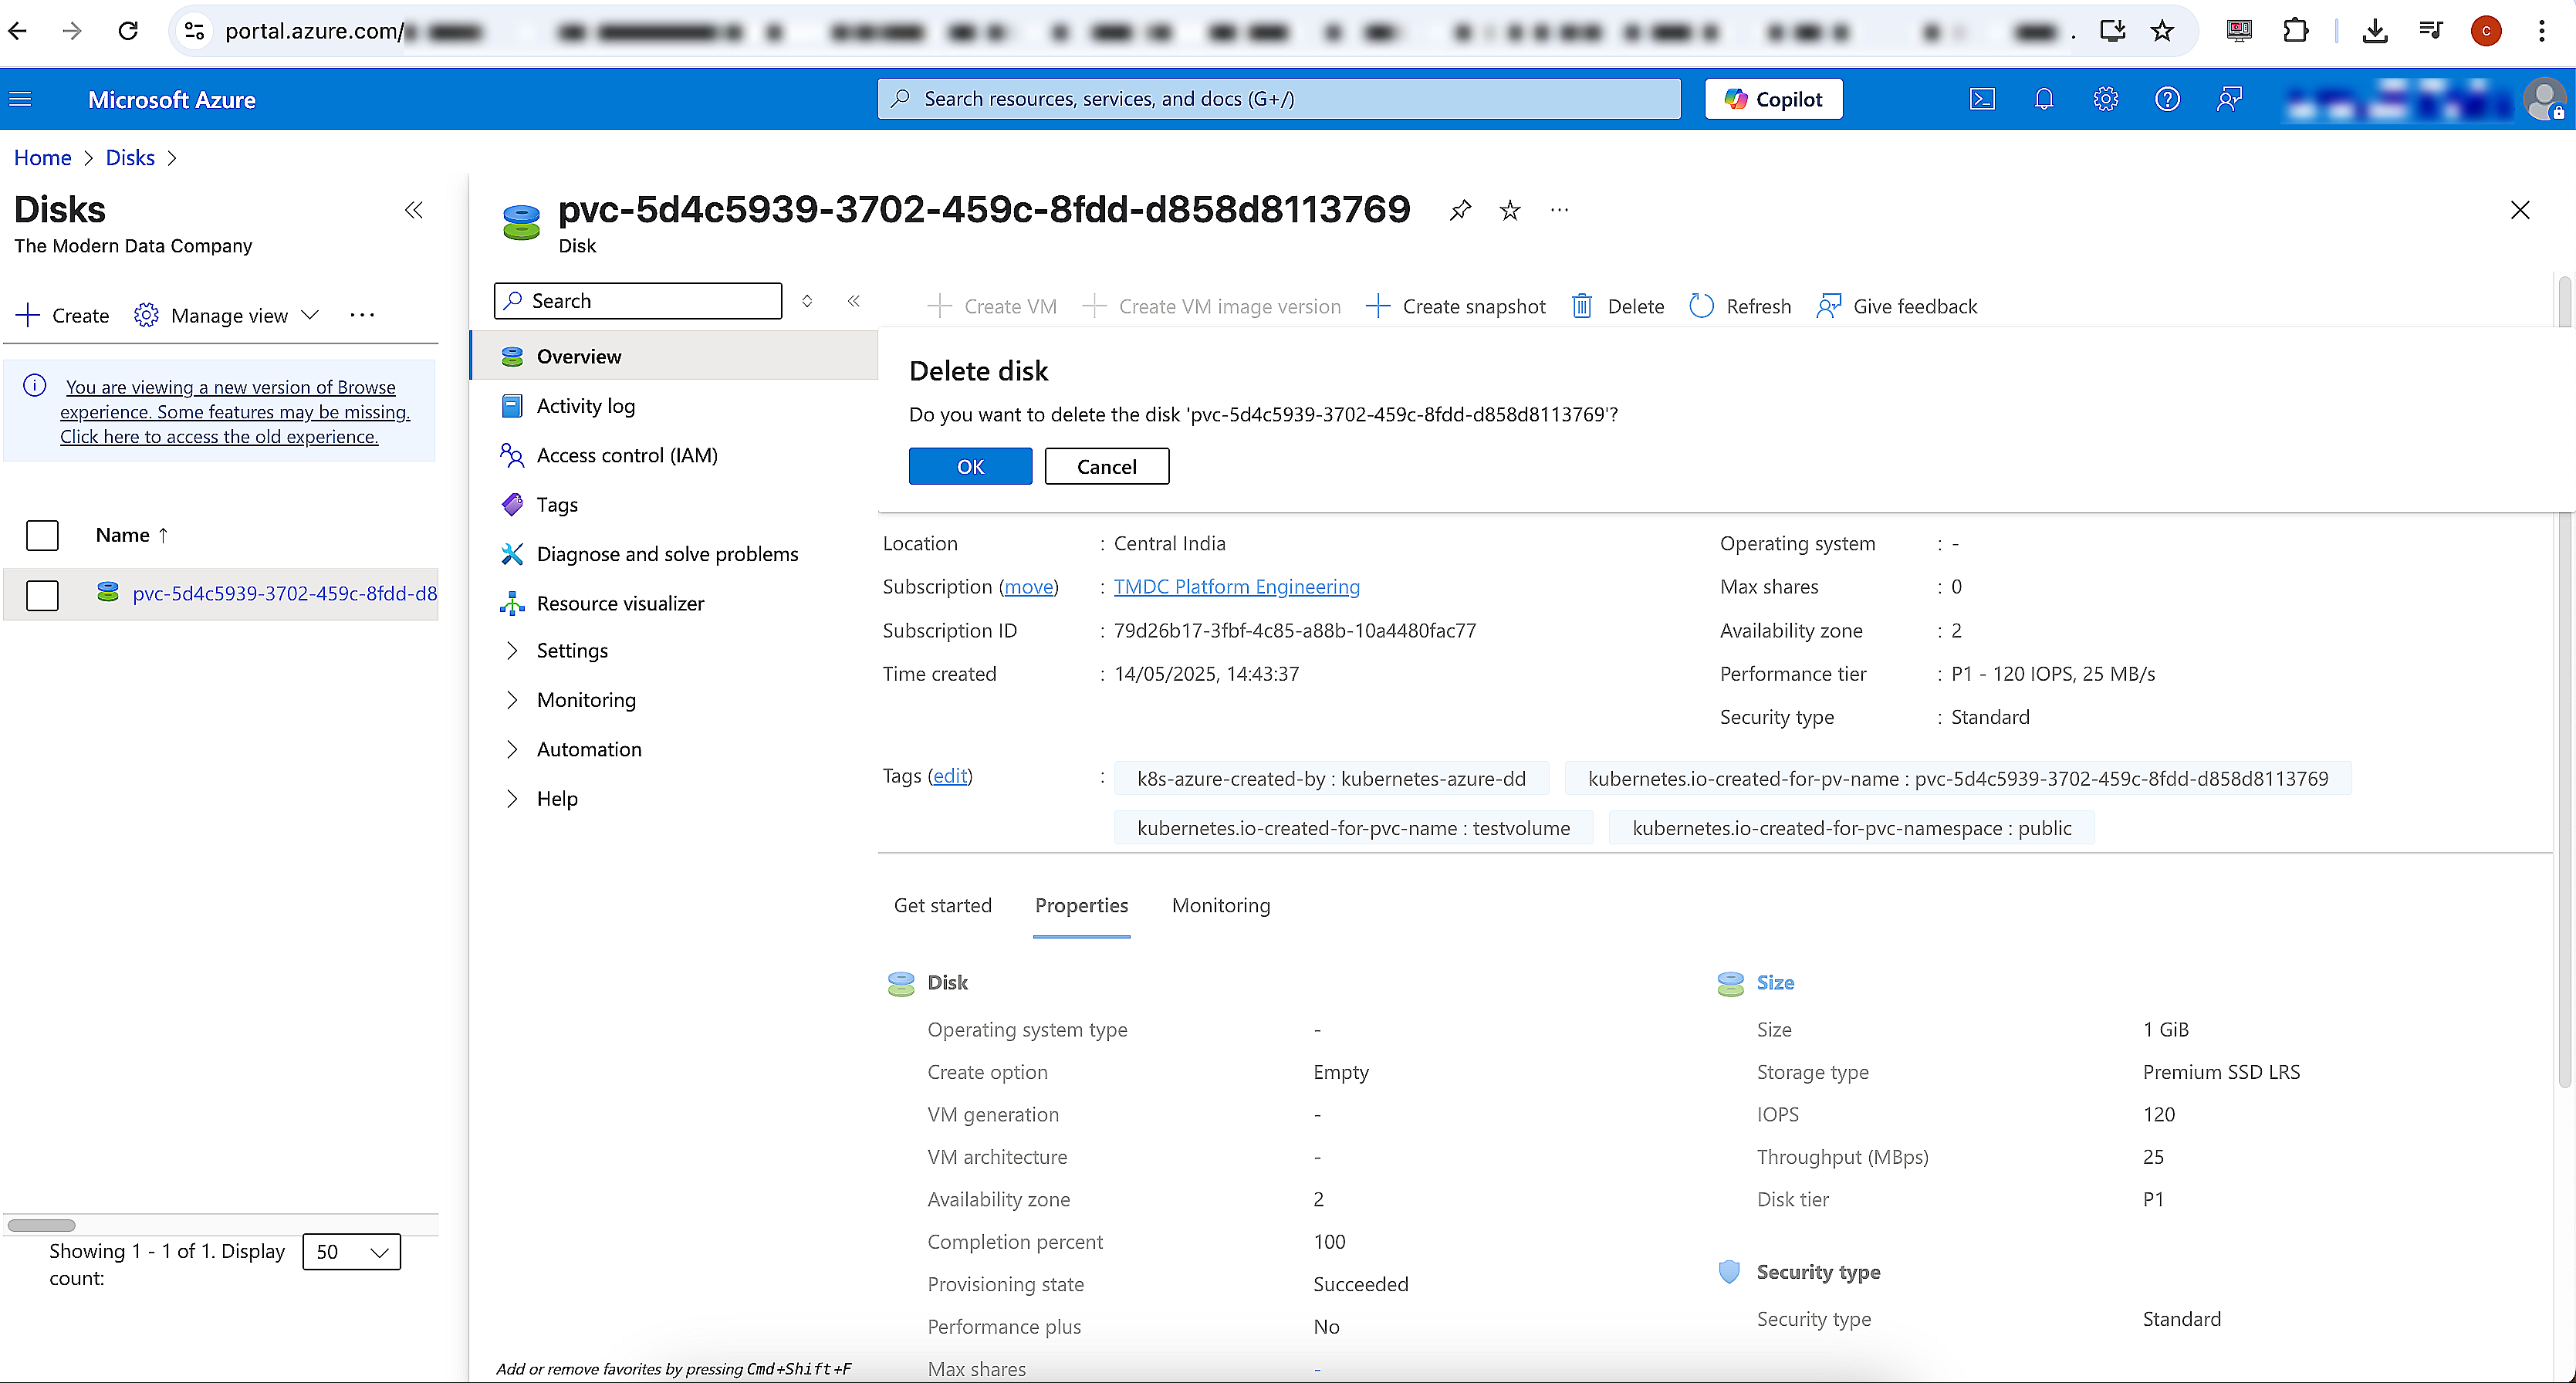2576x1383 pixels.
Task: Open pvc-5d4c5939 disk link in list
Action: click(284, 593)
